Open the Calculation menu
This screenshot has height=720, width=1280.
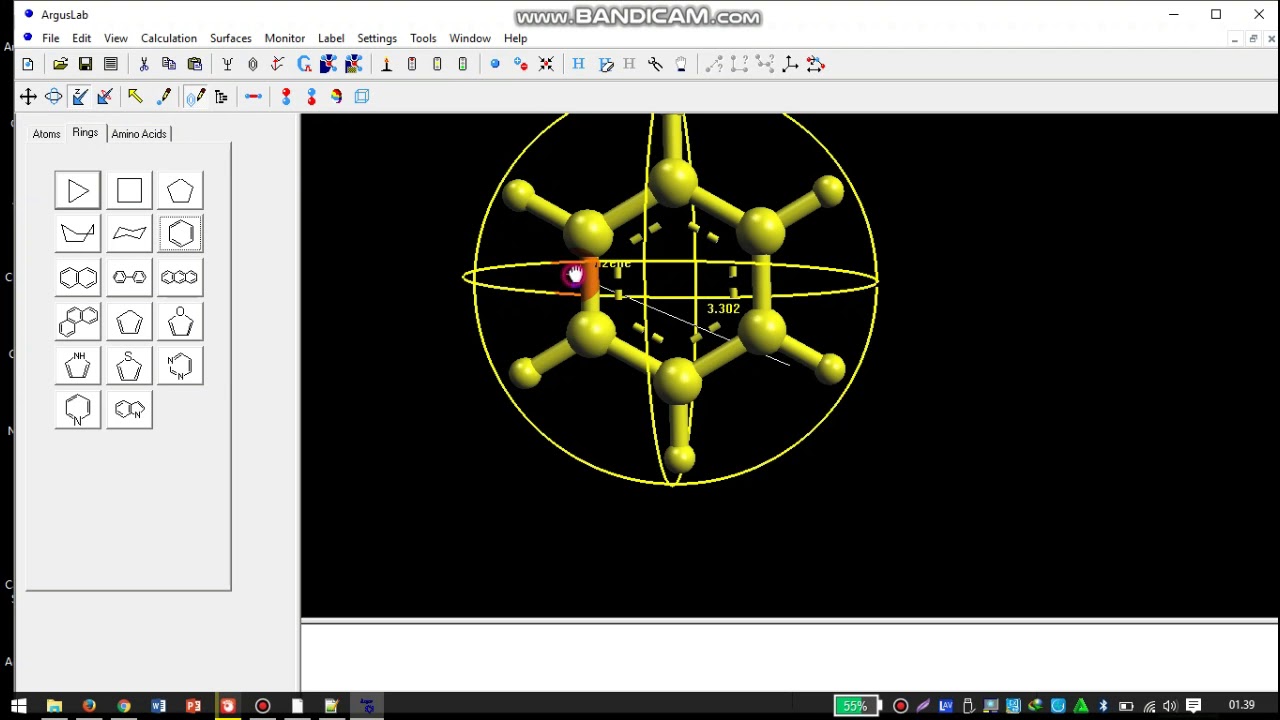tap(169, 38)
